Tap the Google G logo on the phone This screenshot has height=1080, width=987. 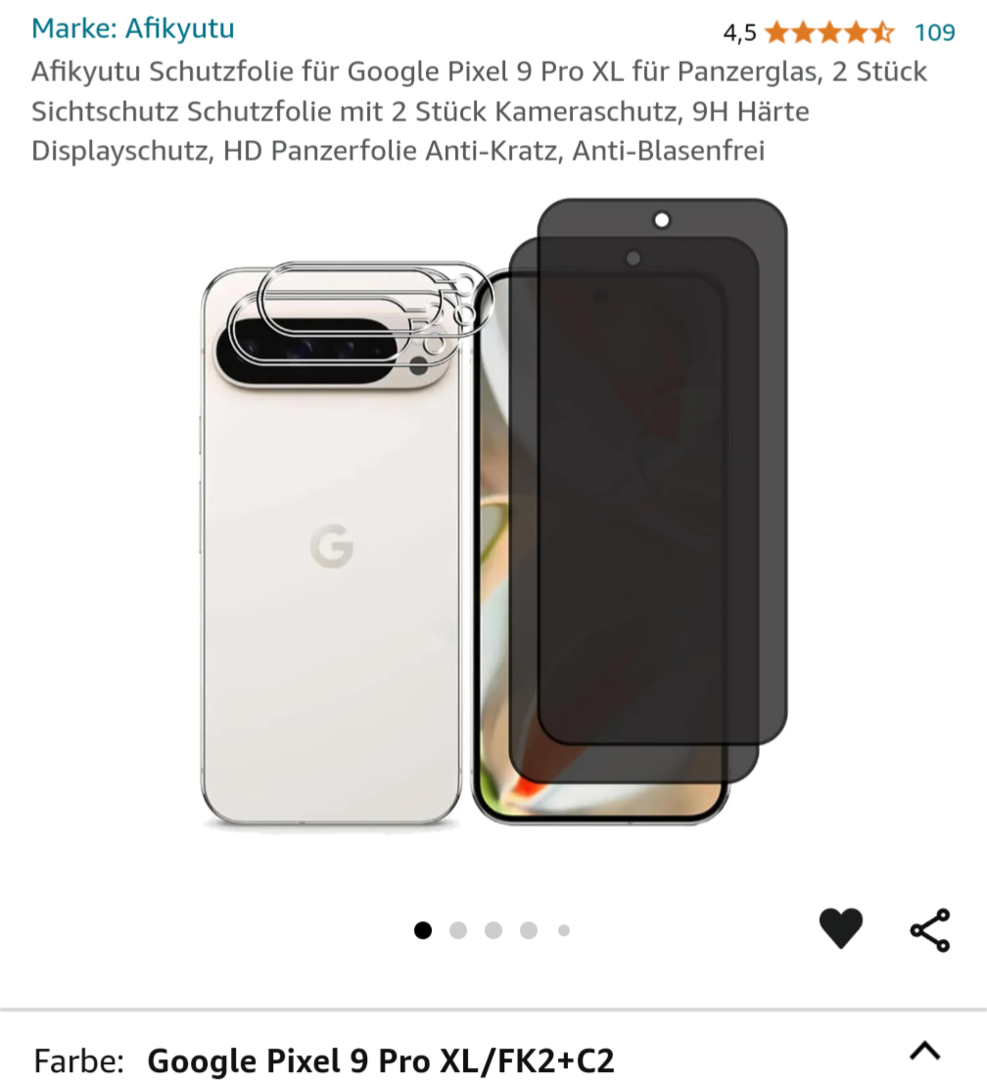point(332,546)
